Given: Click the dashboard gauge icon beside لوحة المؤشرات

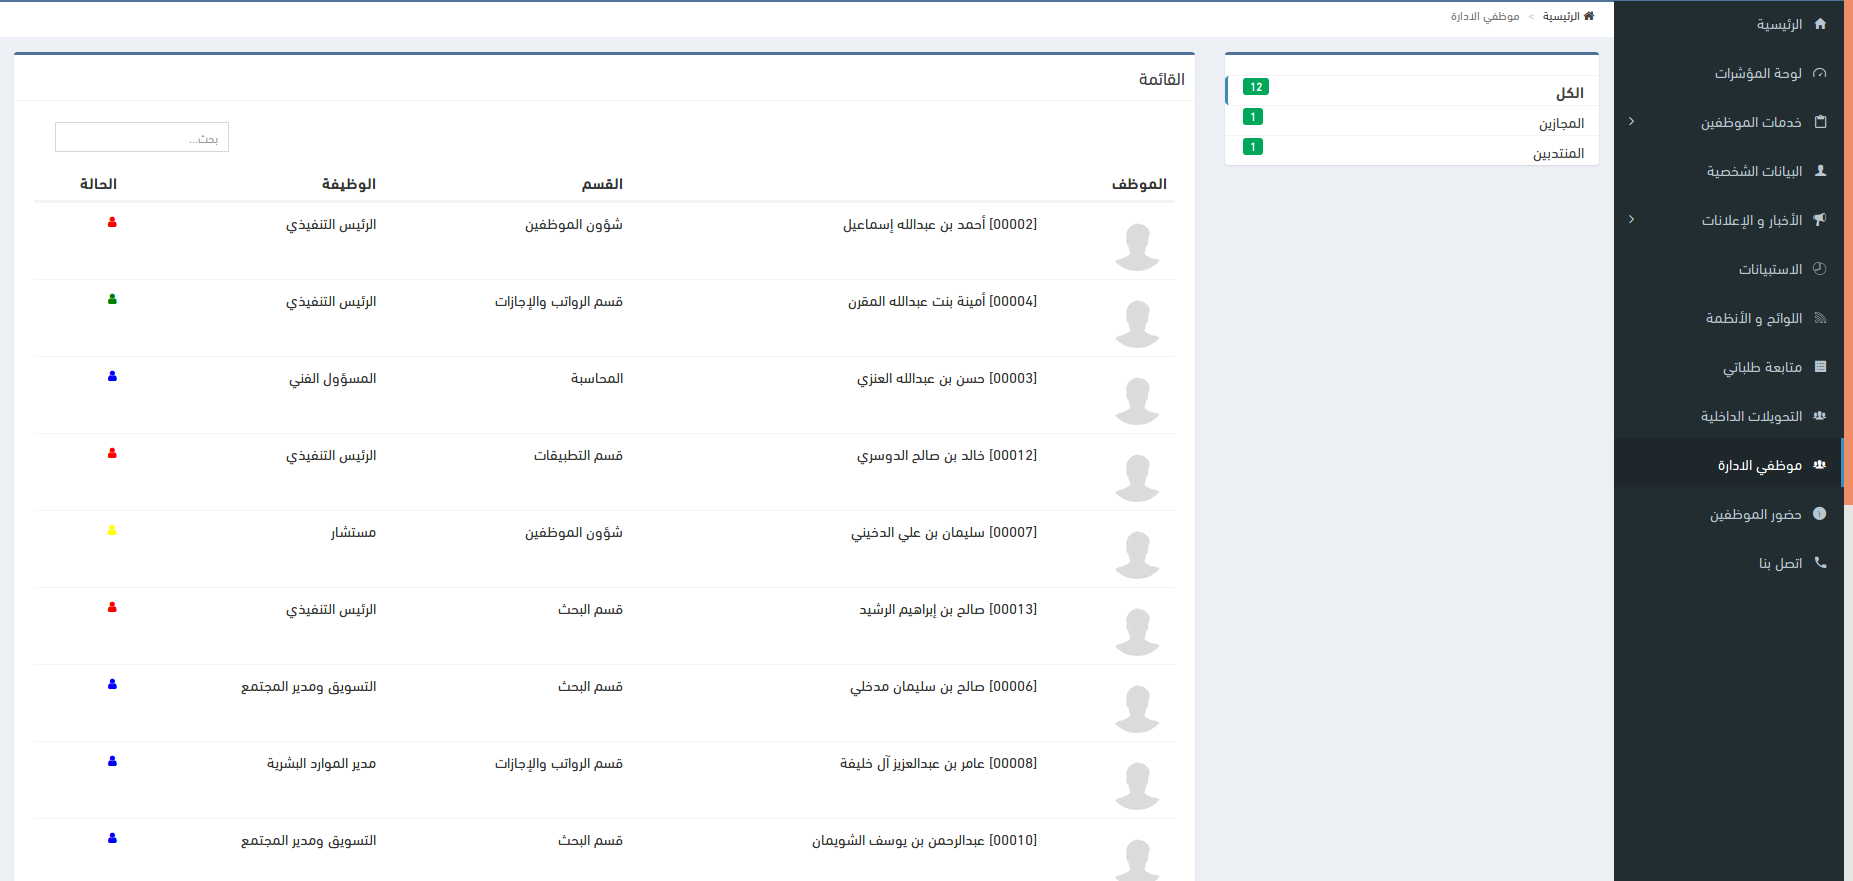Looking at the screenshot, I should point(1820,73).
